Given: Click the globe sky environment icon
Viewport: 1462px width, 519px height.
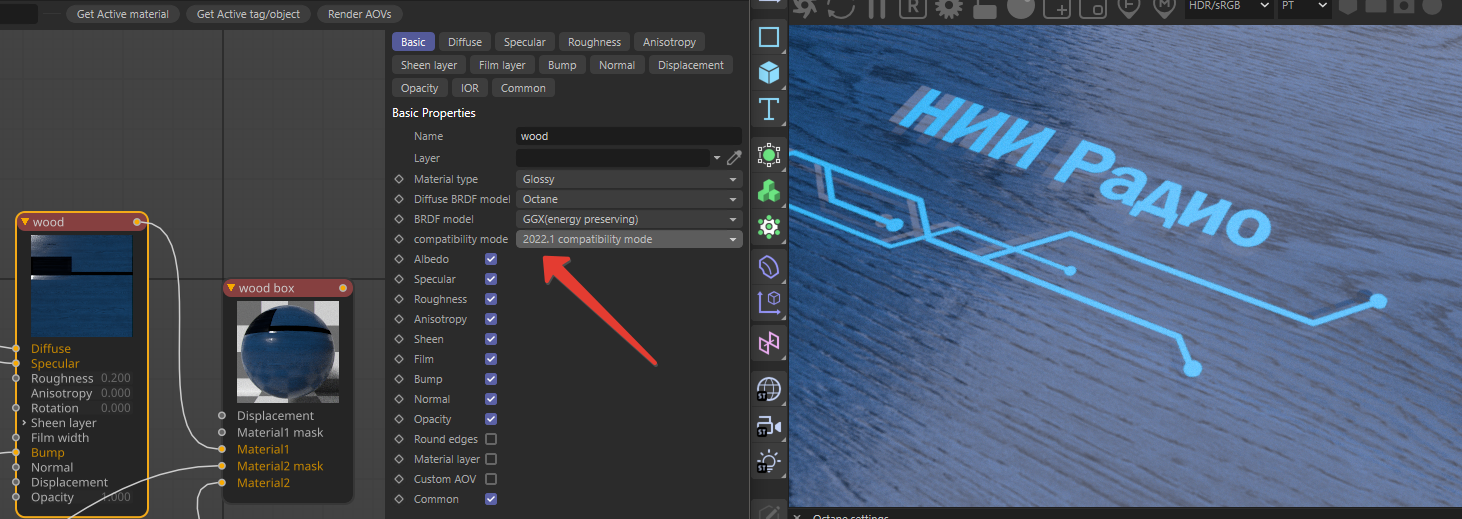Looking at the screenshot, I should pos(768,389).
